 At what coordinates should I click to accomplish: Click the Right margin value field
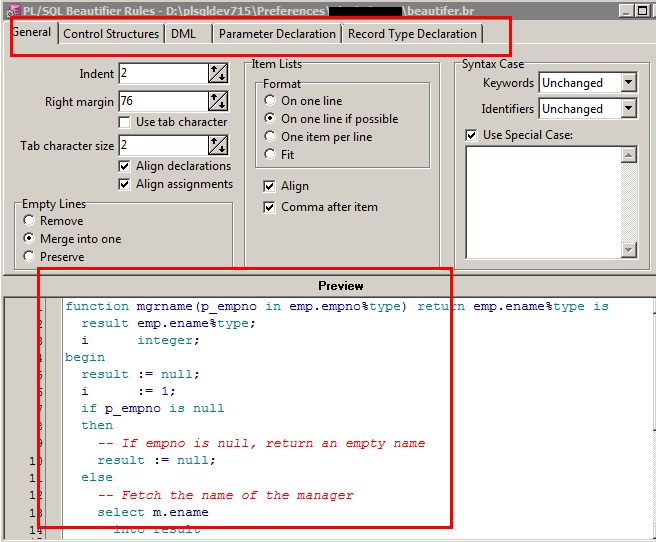tap(163, 101)
